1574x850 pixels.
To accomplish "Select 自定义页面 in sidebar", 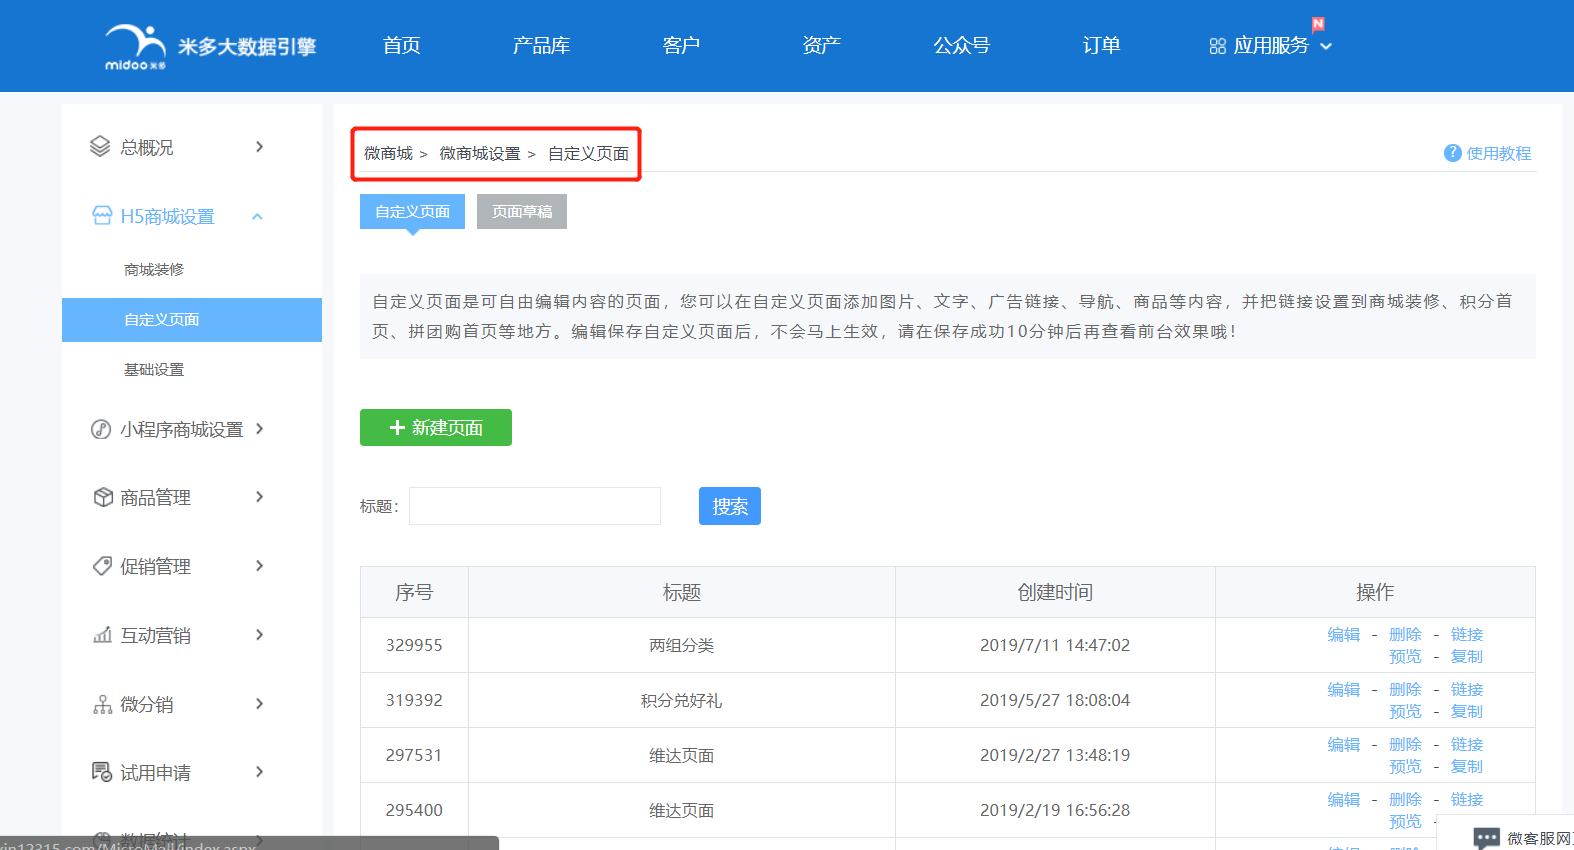I will [192, 320].
